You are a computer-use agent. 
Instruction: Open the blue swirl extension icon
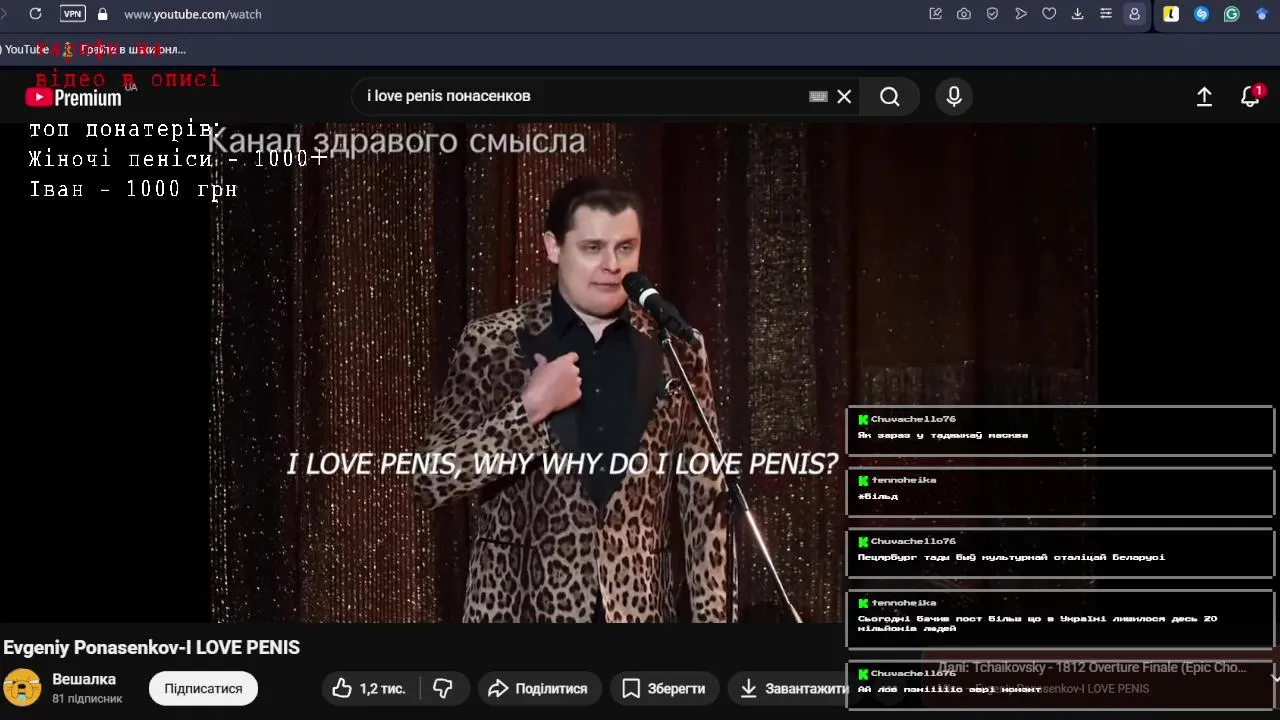coord(1202,14)
